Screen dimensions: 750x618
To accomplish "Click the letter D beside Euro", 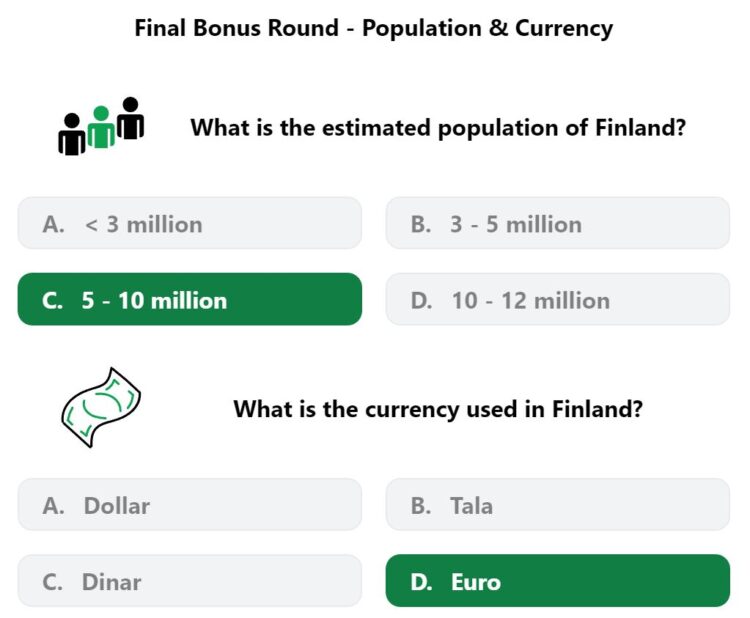I will coord(421,582).
